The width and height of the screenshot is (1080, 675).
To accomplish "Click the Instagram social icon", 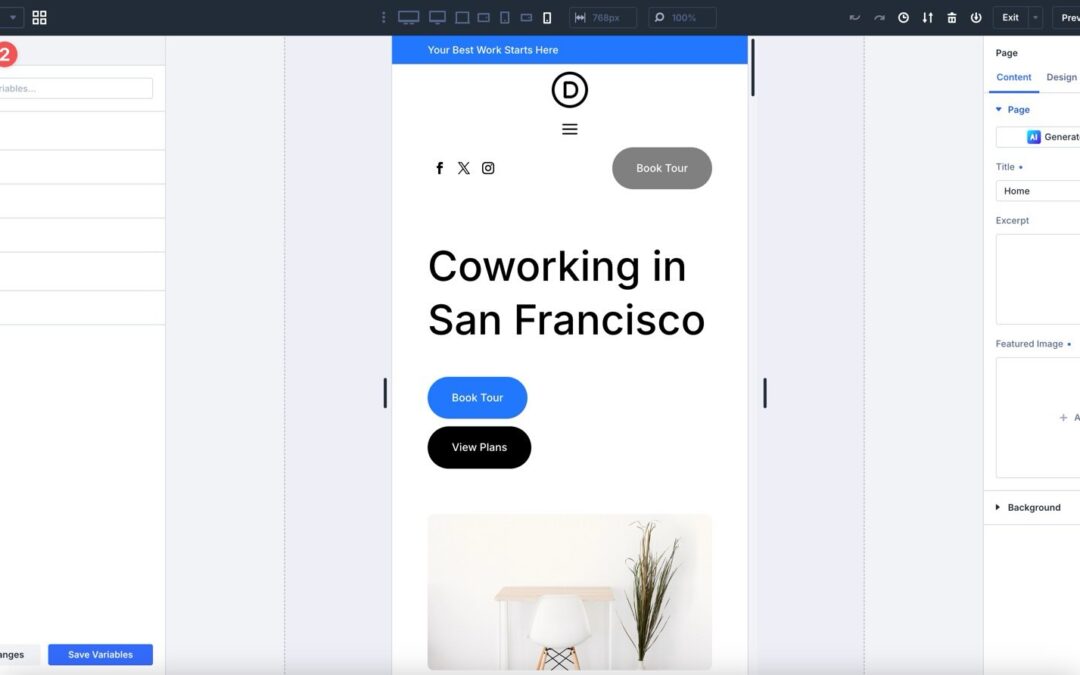I will 488,168.
